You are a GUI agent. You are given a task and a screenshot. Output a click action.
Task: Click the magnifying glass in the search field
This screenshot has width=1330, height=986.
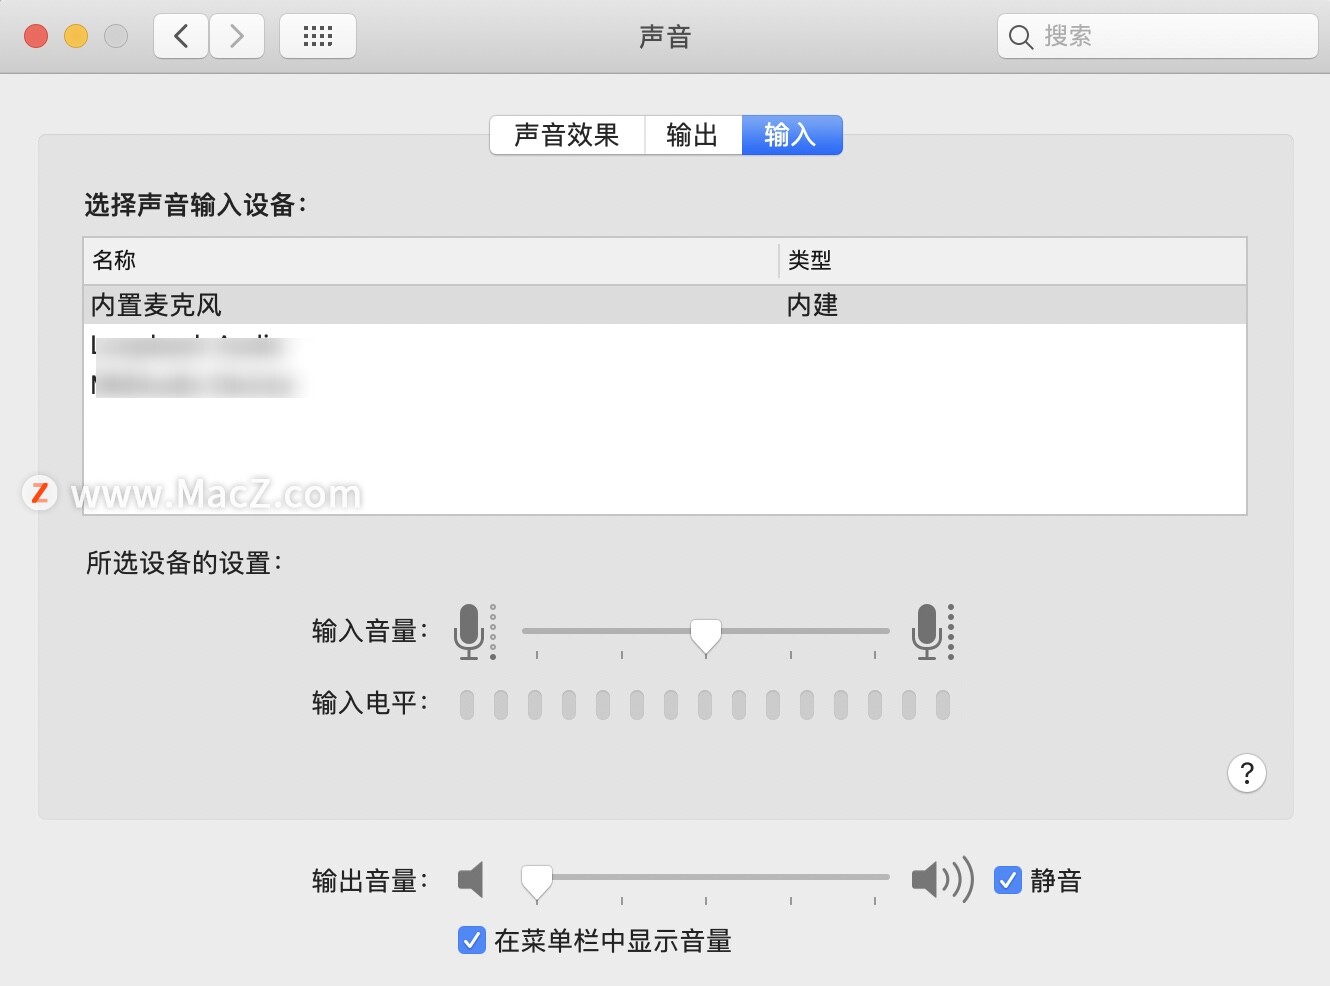[1020, 36]
